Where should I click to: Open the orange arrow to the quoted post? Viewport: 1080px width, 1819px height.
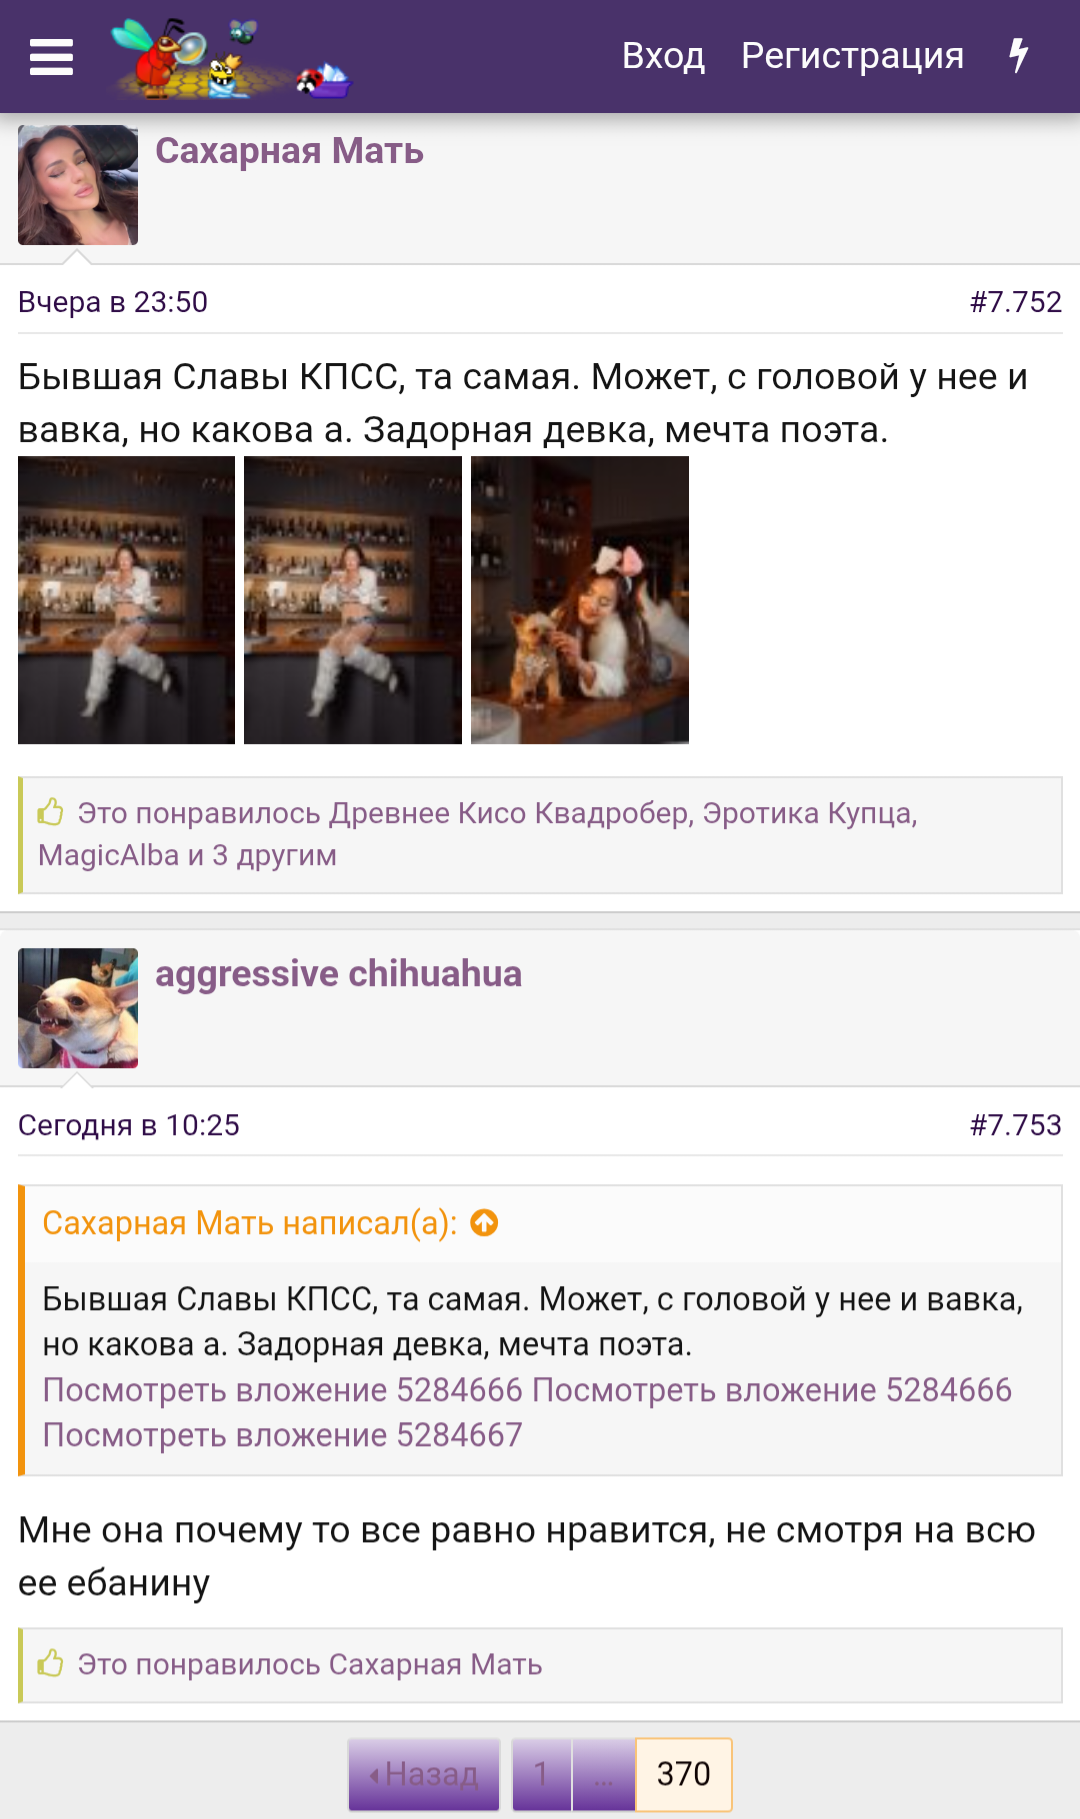tap(484, 1222)
